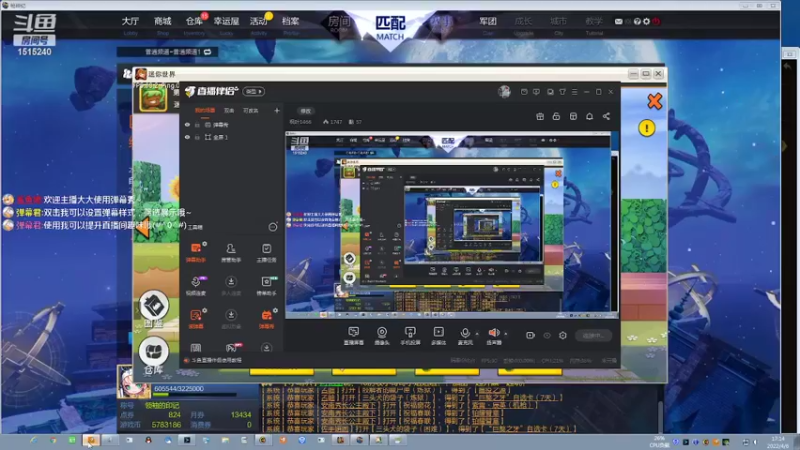Click the lock icon in companion top-right toolbar
Viewport: 800px width, 450px height.
[556, 116]
